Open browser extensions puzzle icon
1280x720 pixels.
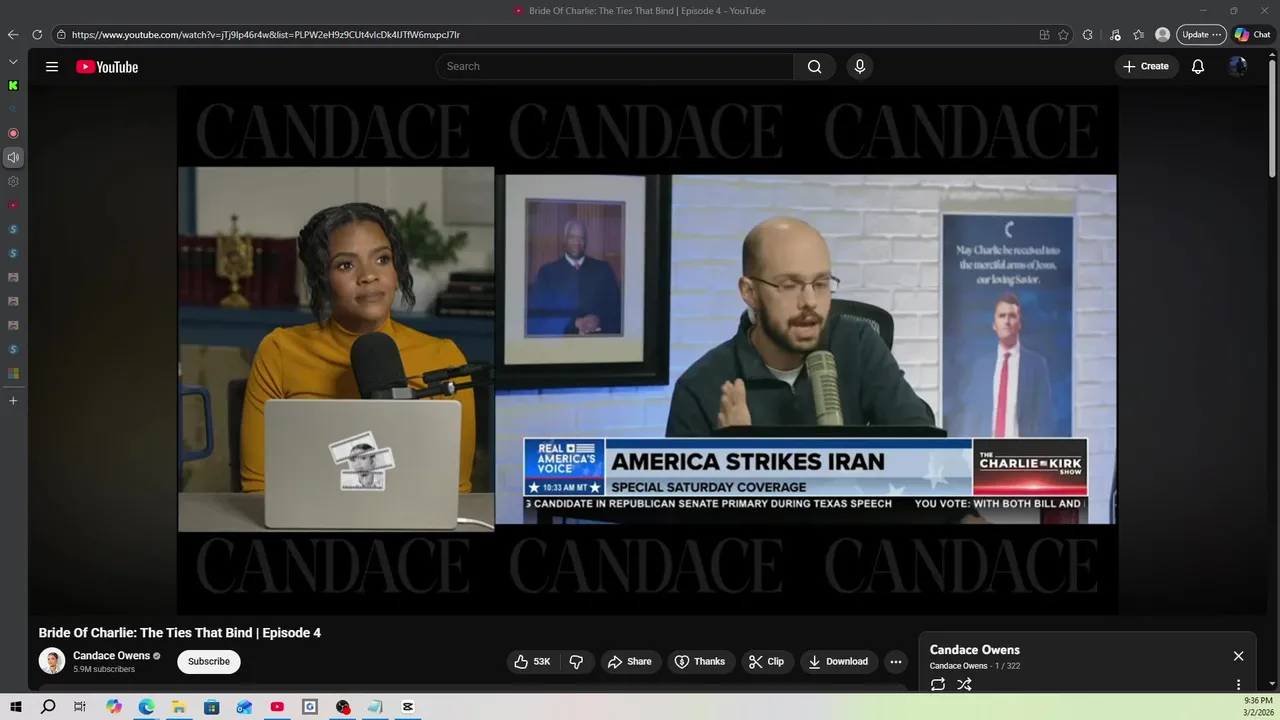click(1088, 34)
